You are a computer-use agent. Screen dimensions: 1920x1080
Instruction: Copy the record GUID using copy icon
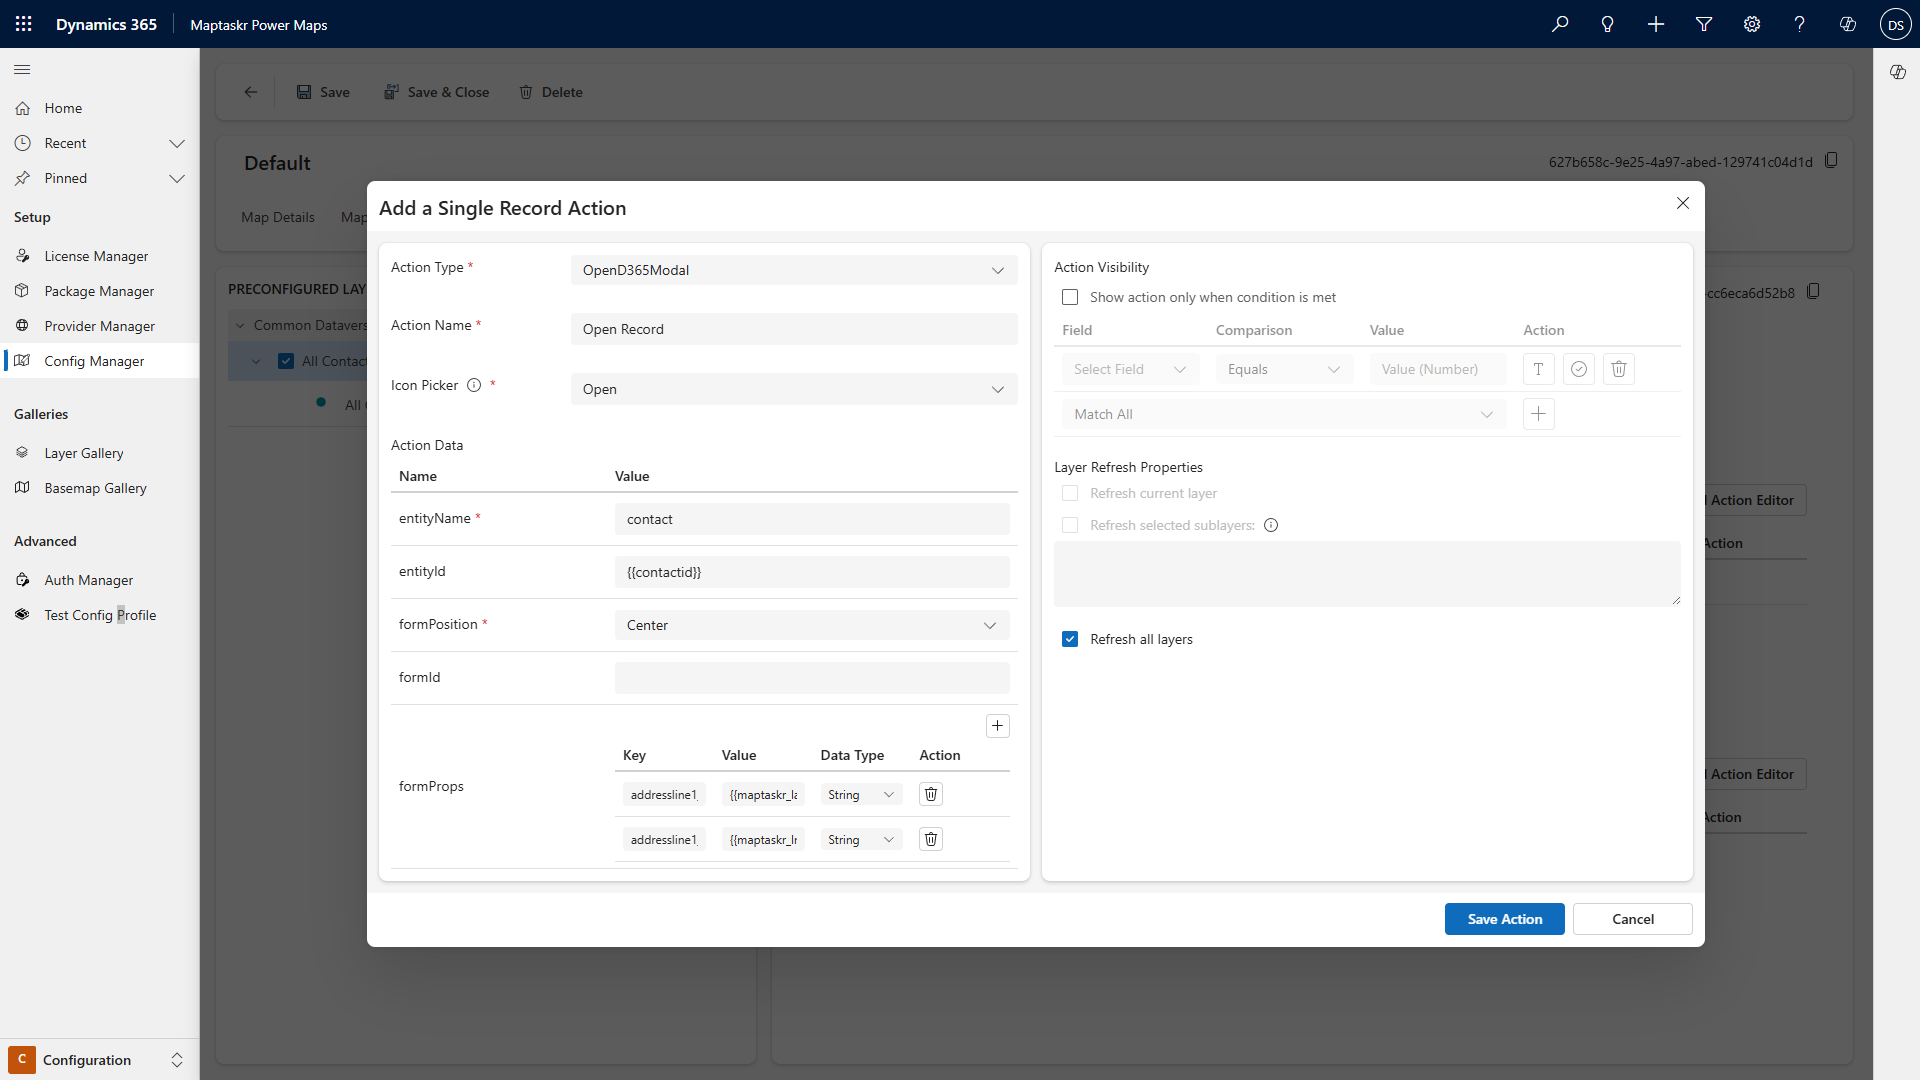(x=1832, y=160)
